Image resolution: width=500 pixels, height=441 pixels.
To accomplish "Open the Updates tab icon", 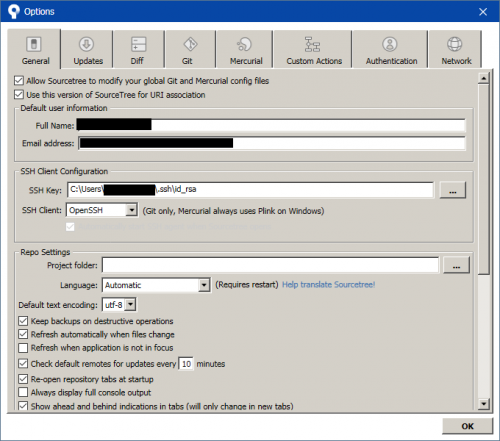I will (86, 44).
